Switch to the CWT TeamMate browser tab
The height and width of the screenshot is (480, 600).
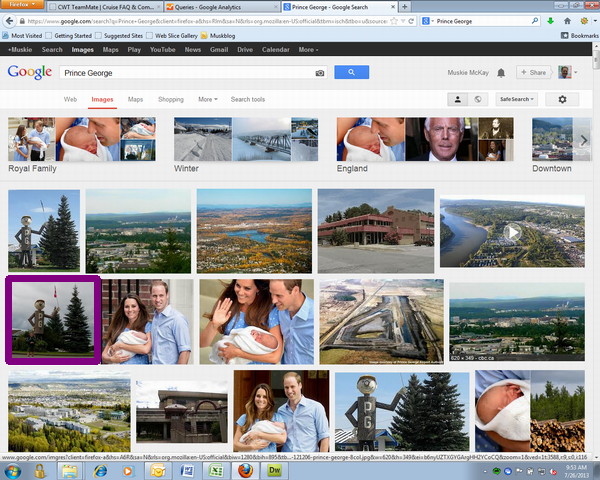tap(104, 7)
